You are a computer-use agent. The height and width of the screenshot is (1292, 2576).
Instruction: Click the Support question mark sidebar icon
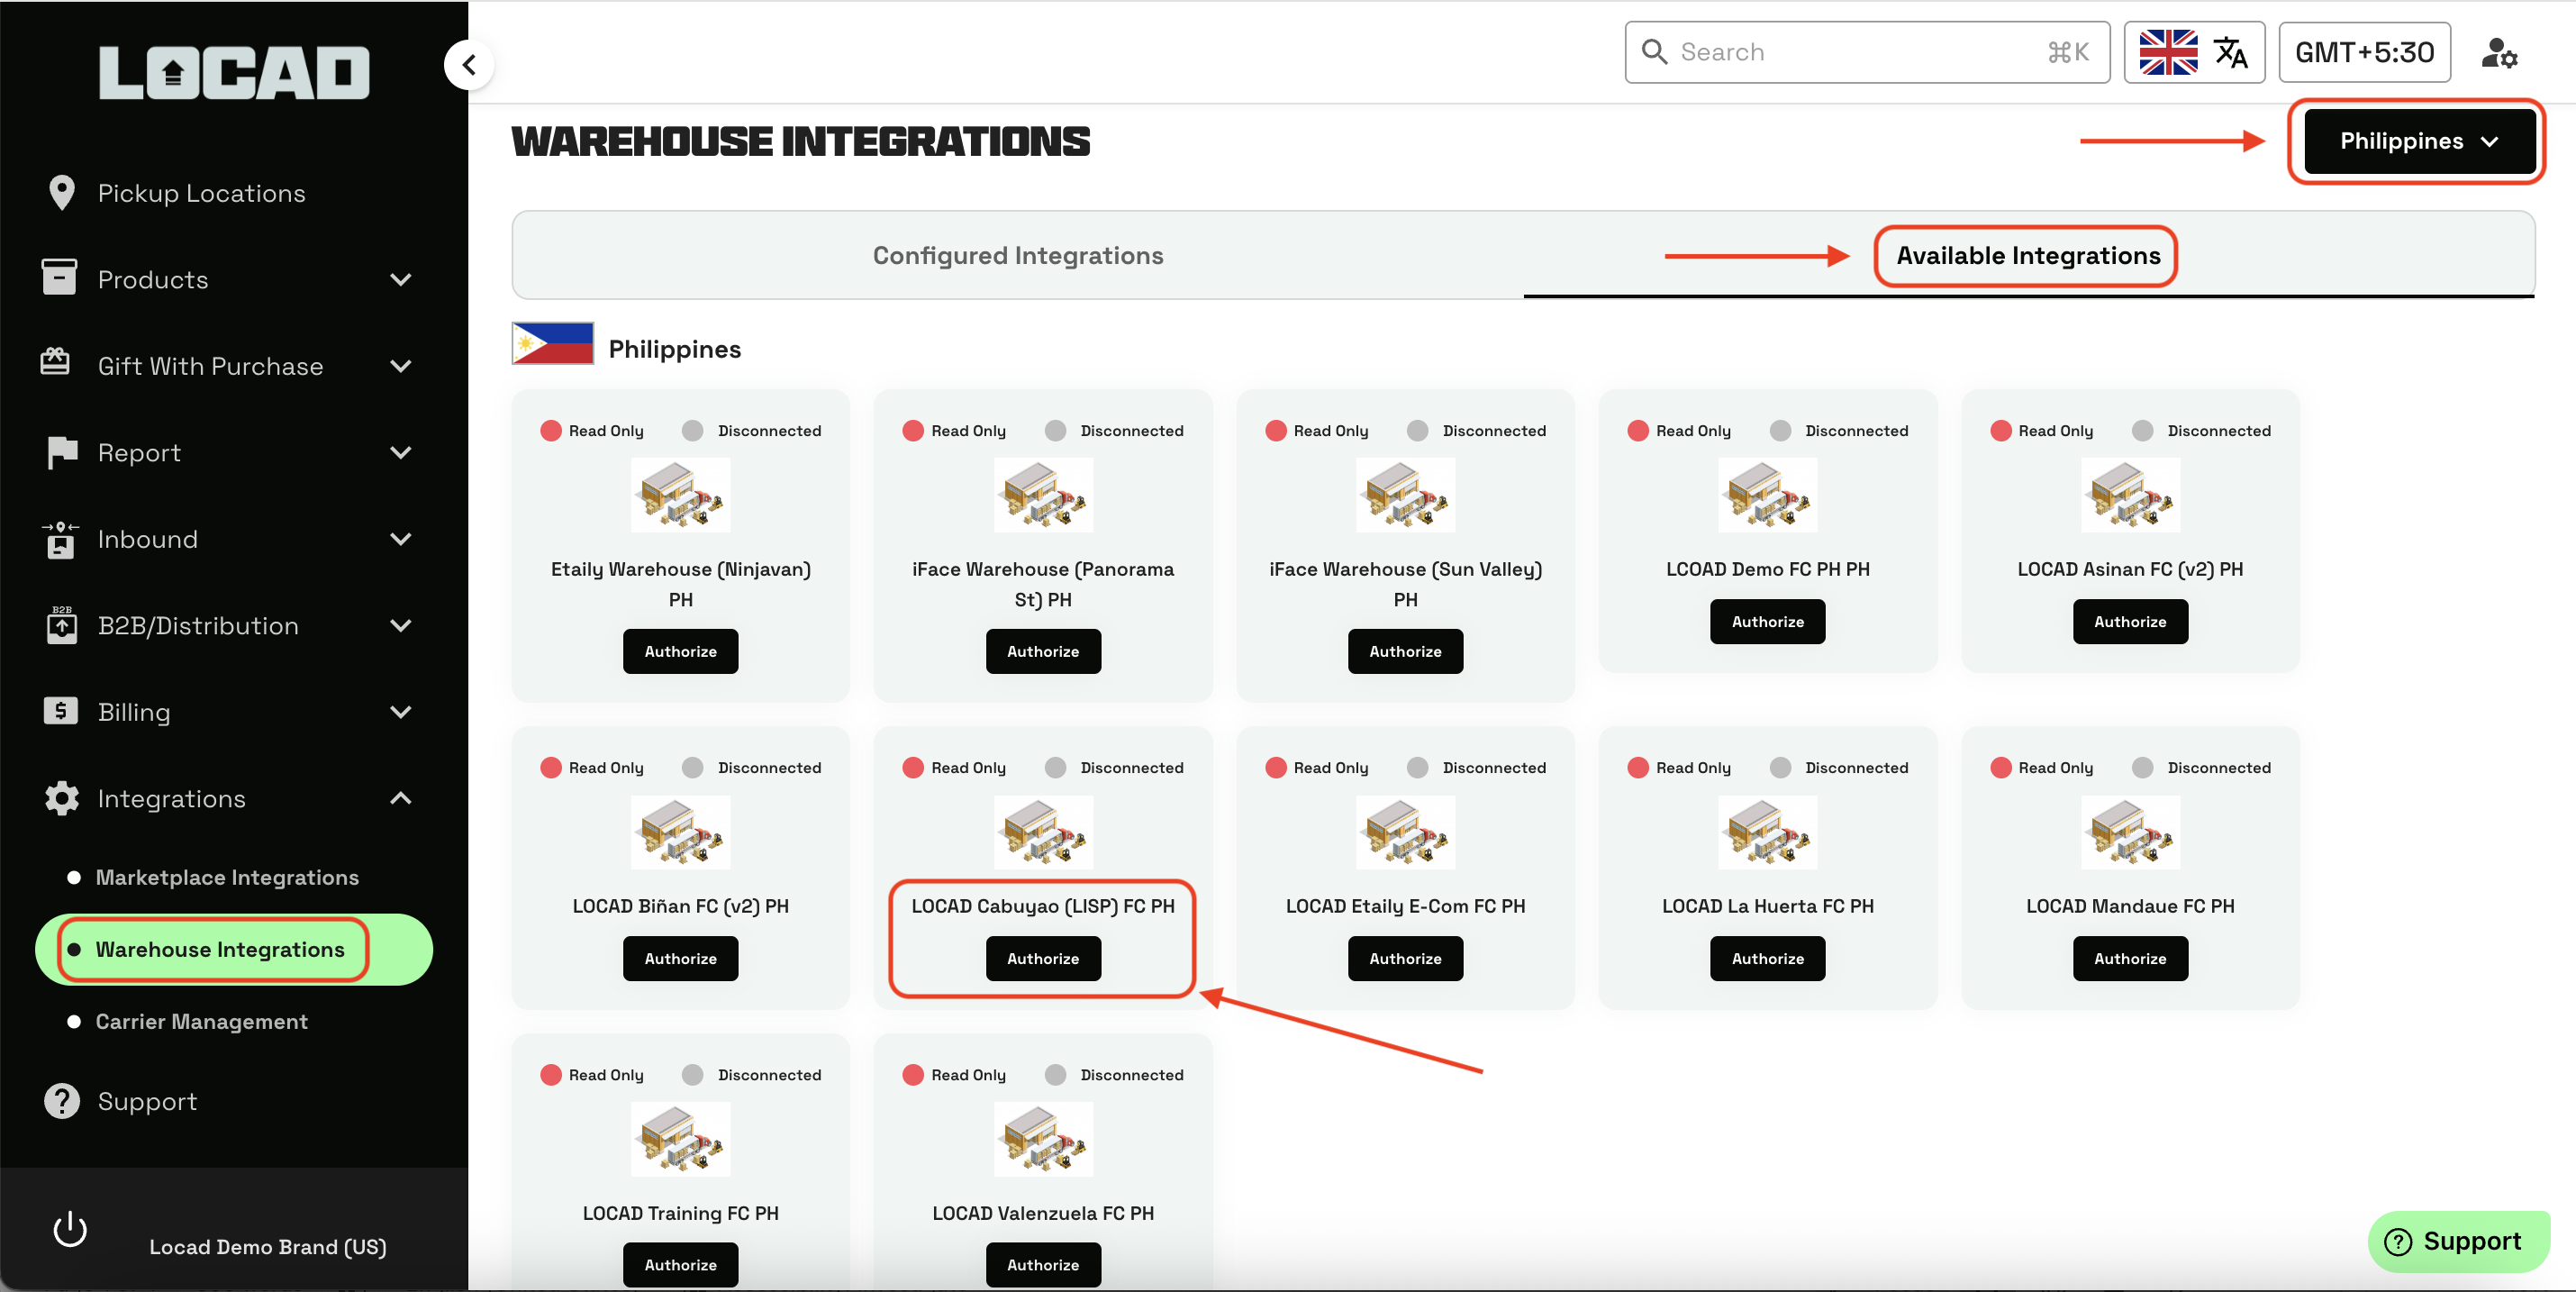pos(61,1101)
